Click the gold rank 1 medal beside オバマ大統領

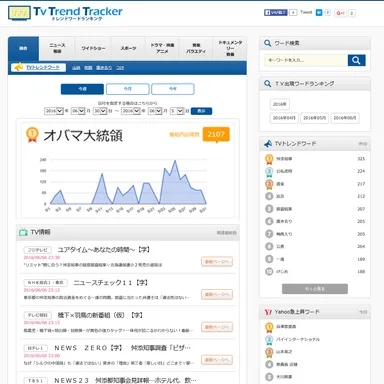[x=32, y=135]
